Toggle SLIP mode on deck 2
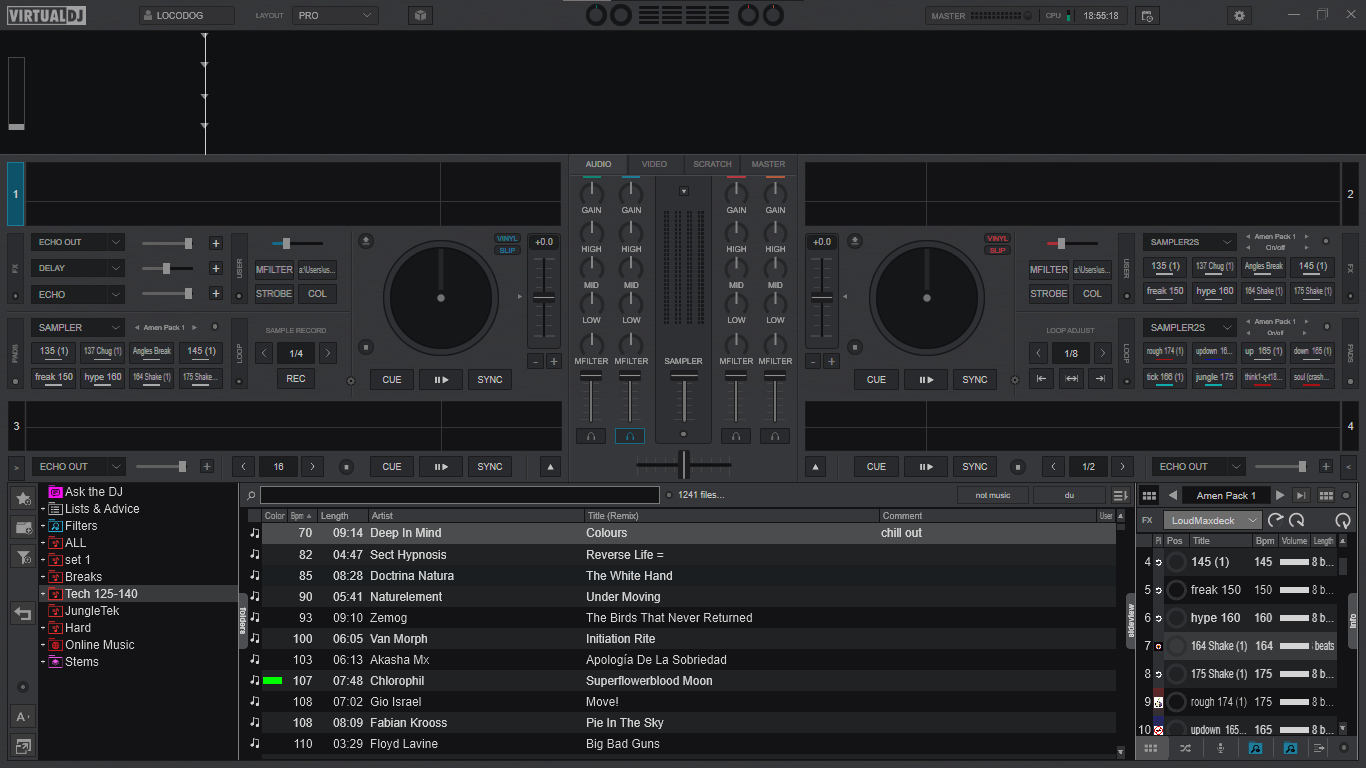 pyautogui.click(x=997, y=250)
